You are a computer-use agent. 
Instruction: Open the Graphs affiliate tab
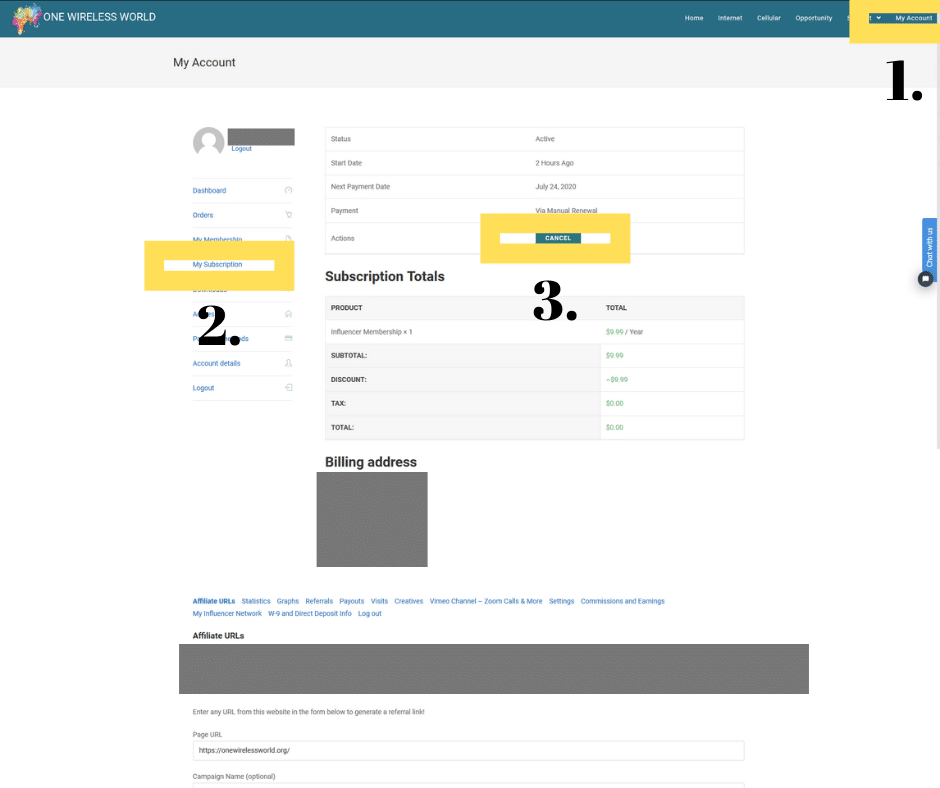288,601
